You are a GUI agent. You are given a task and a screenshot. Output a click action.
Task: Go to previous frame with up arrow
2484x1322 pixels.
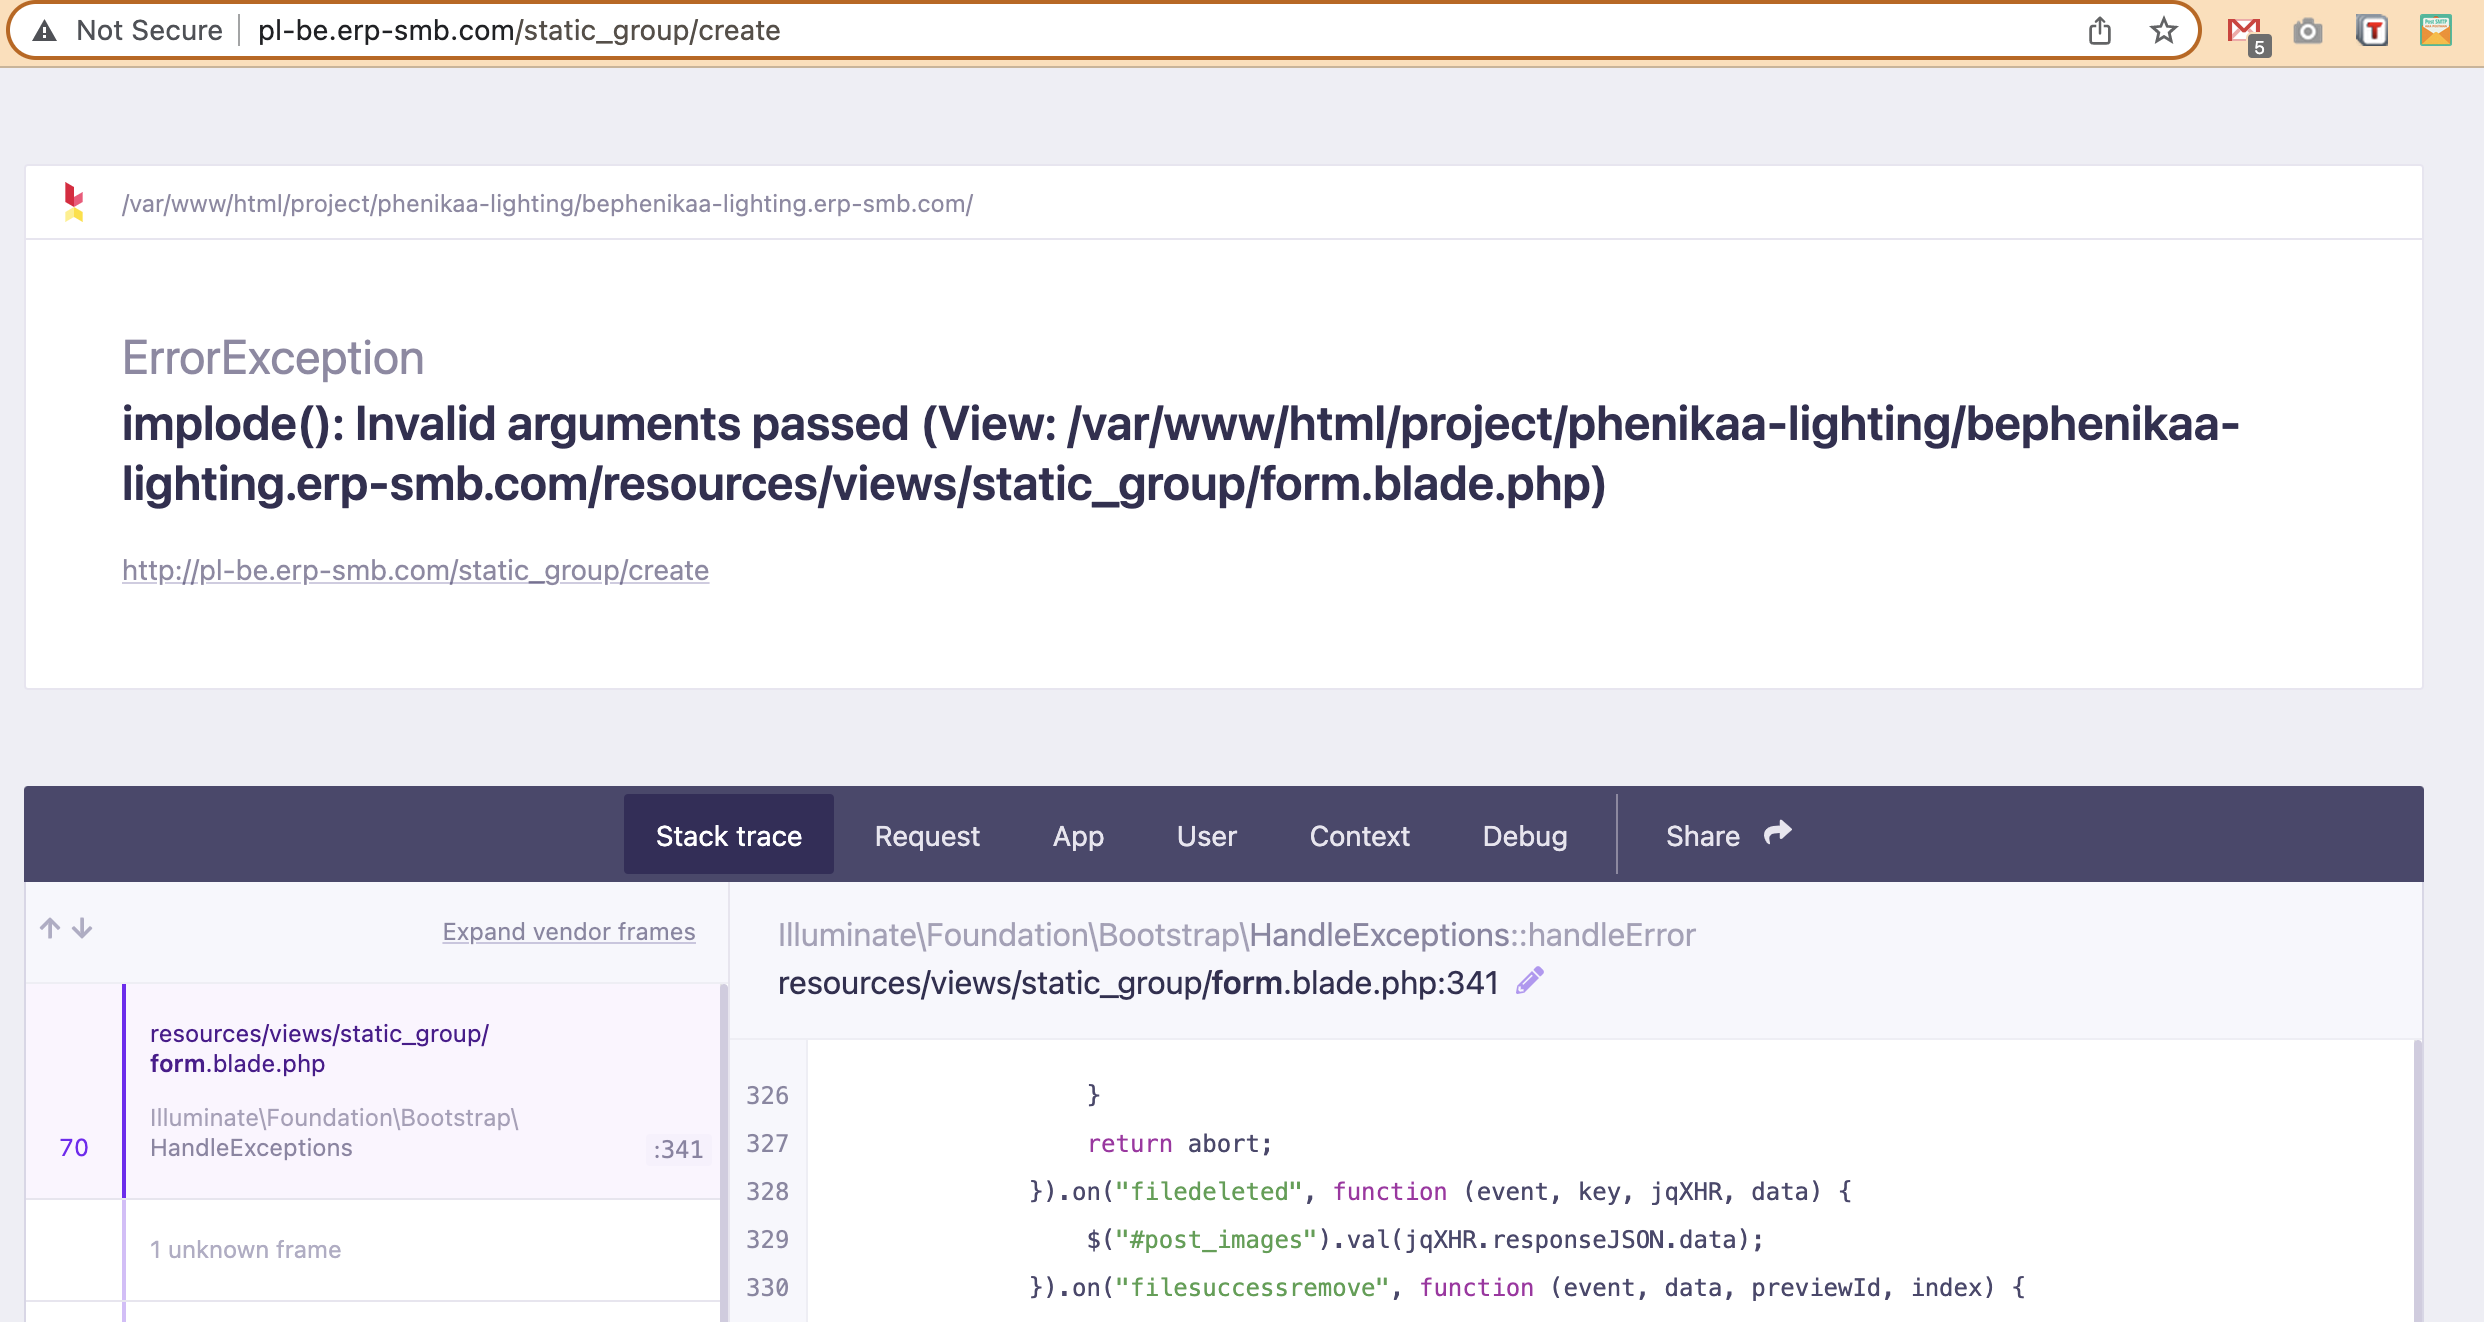pyautogui.click(x=50, y=928)
